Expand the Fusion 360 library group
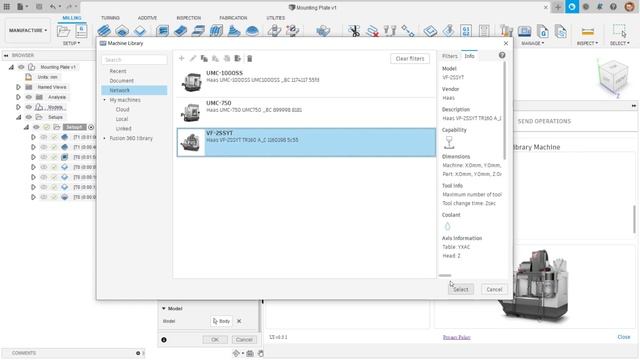640x360 pixels. point(104,138)
